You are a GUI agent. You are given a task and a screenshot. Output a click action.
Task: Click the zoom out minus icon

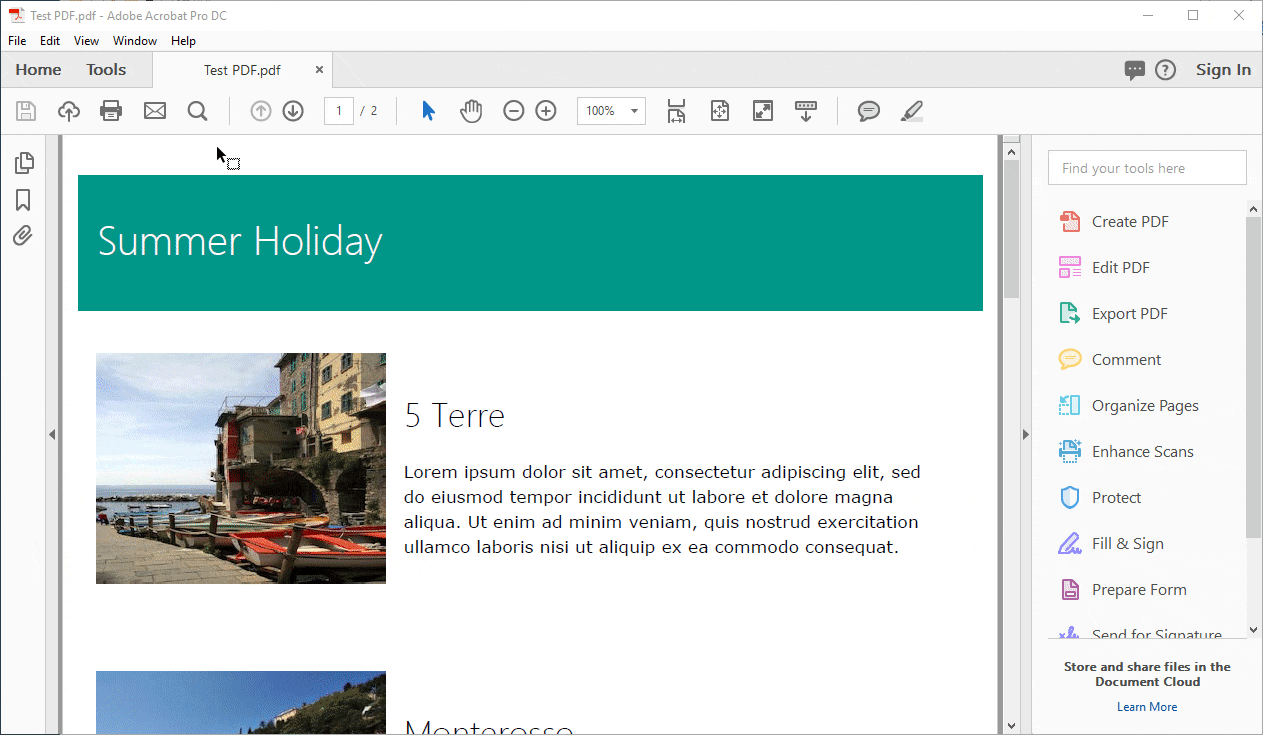point(513,111)
